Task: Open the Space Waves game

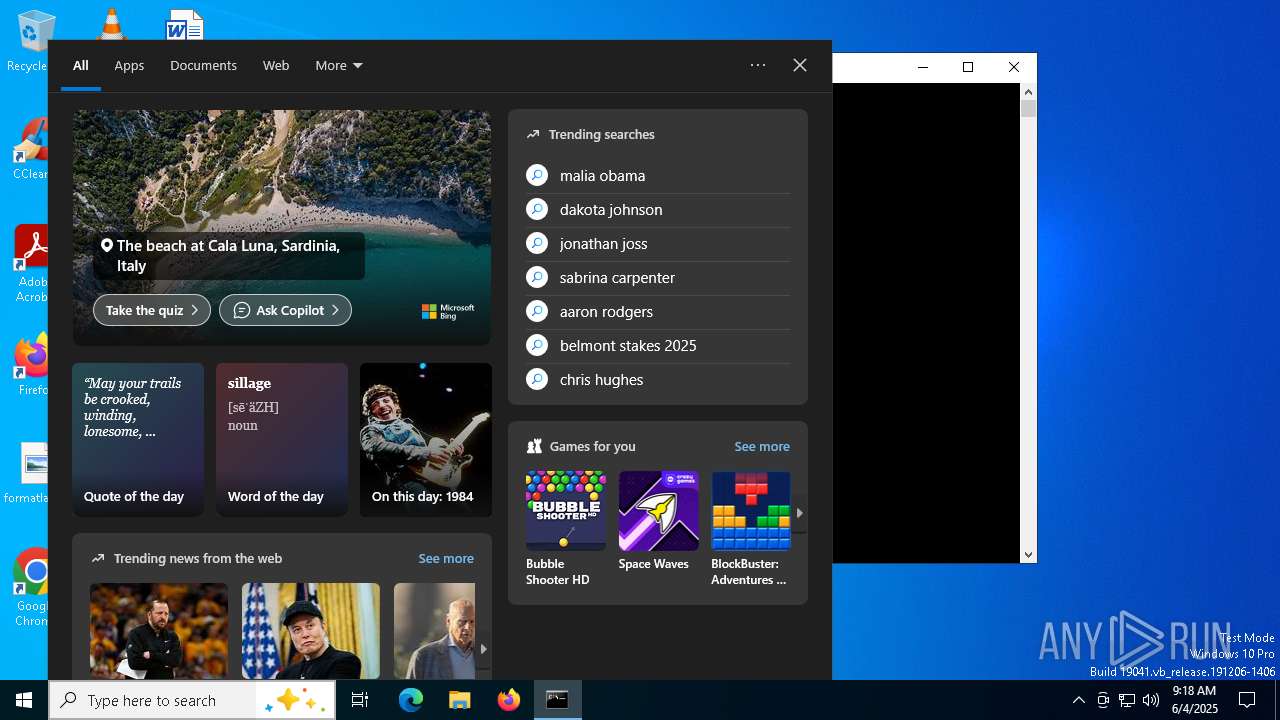Action: point(658,522)
